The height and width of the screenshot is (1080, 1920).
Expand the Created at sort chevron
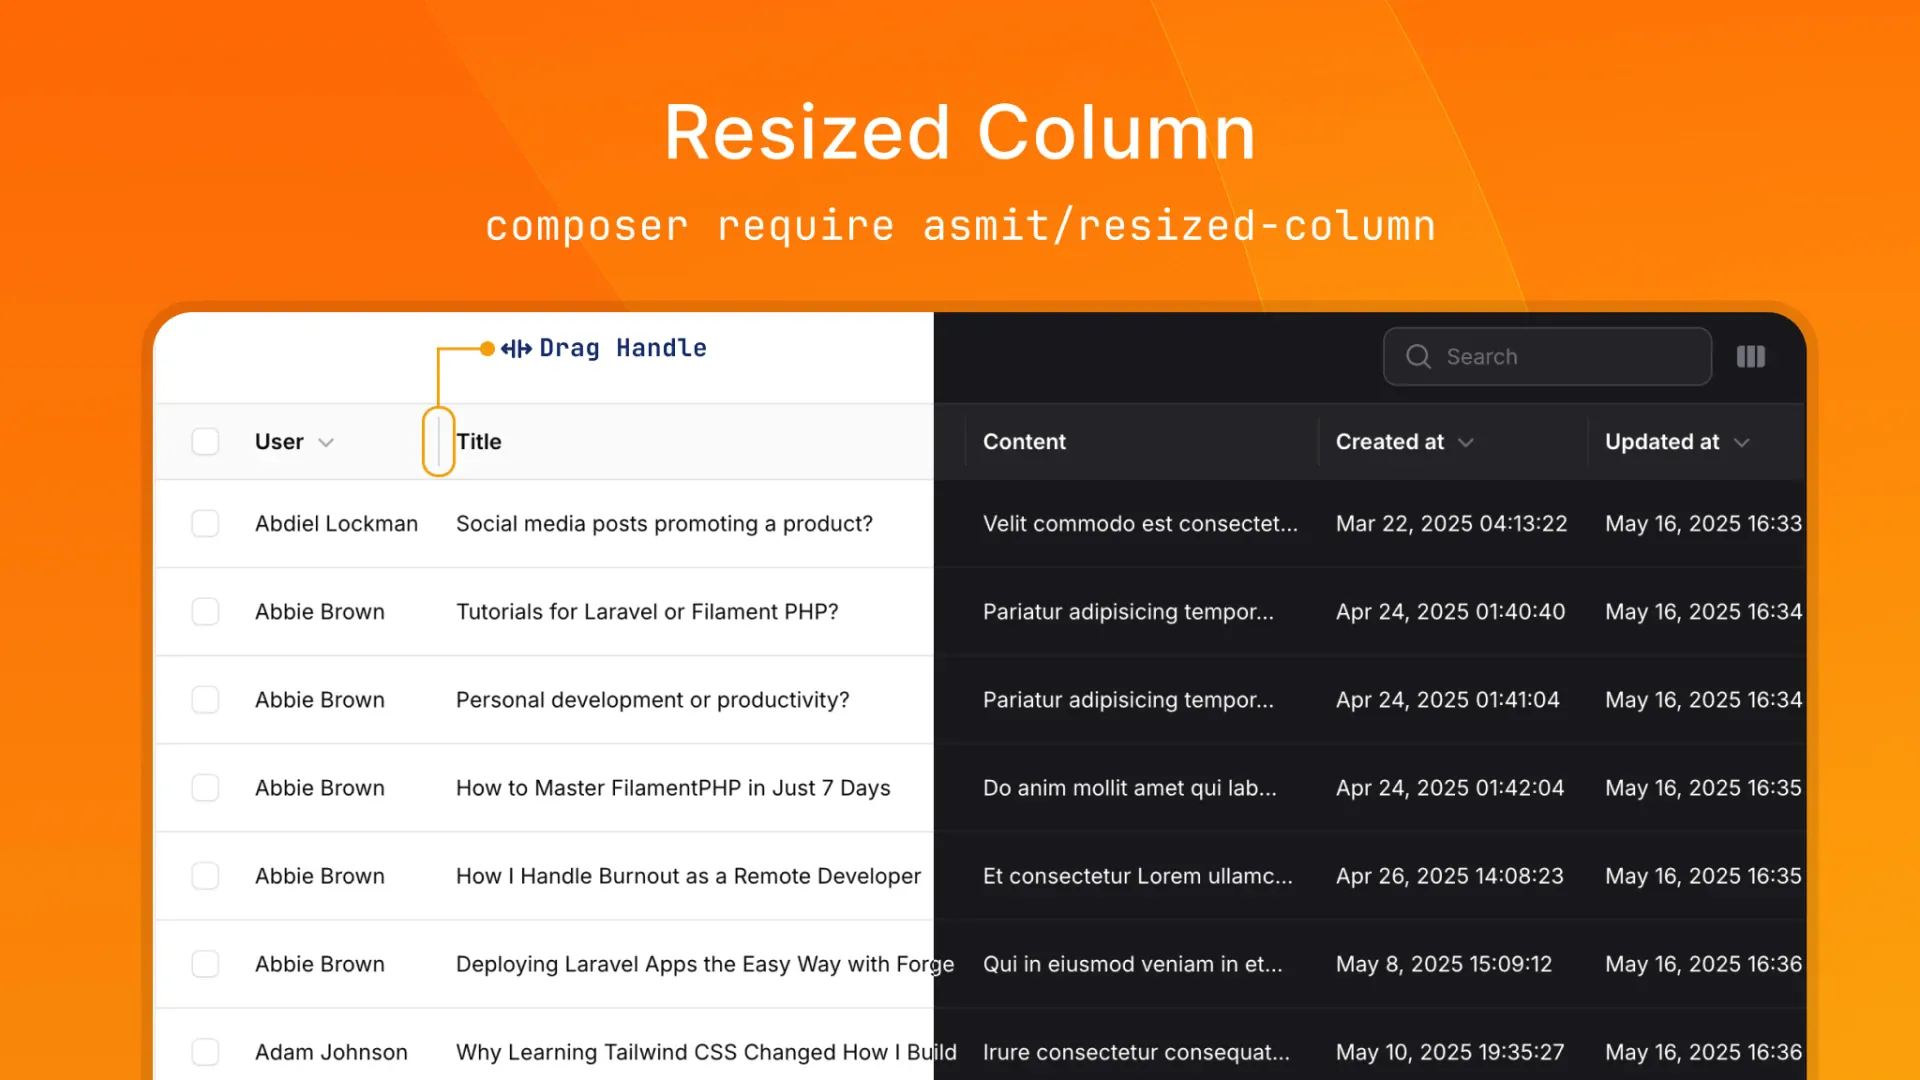(x=1466, y=441)
